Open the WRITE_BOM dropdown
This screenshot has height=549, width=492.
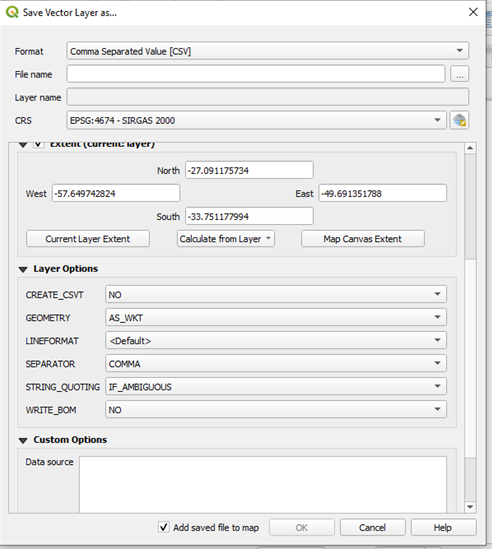tap(276, 410)
